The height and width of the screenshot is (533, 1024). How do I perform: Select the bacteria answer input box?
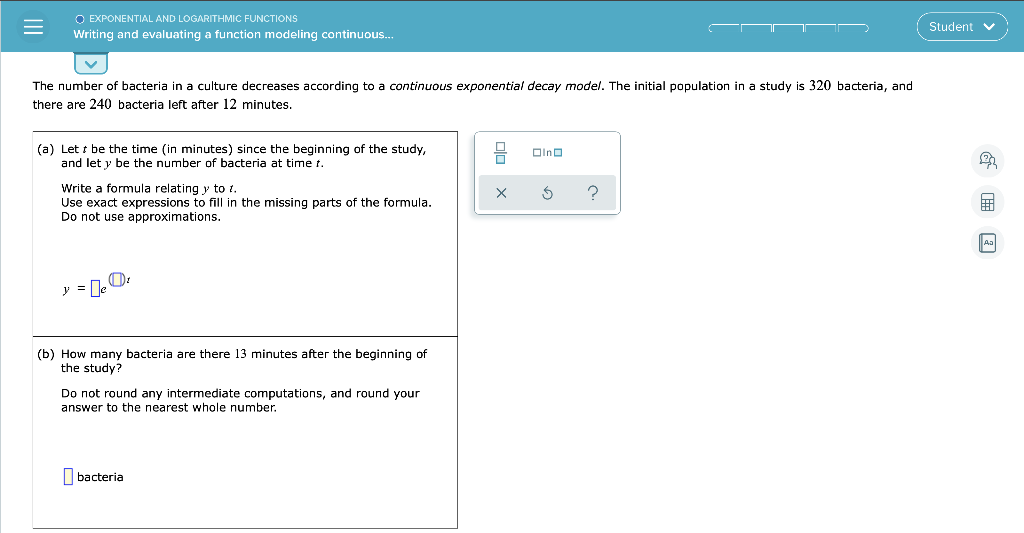pos(68,477)
